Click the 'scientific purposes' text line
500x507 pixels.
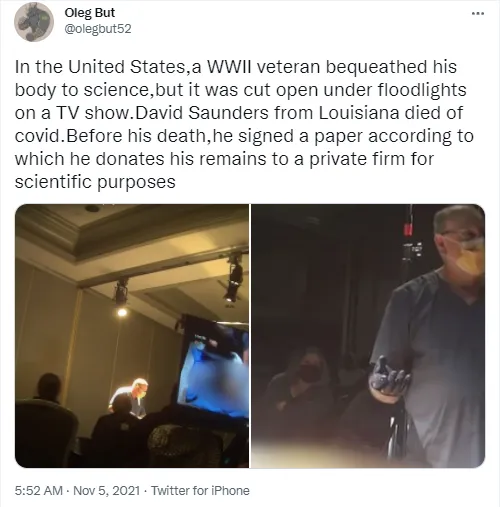tap(95, 182)
